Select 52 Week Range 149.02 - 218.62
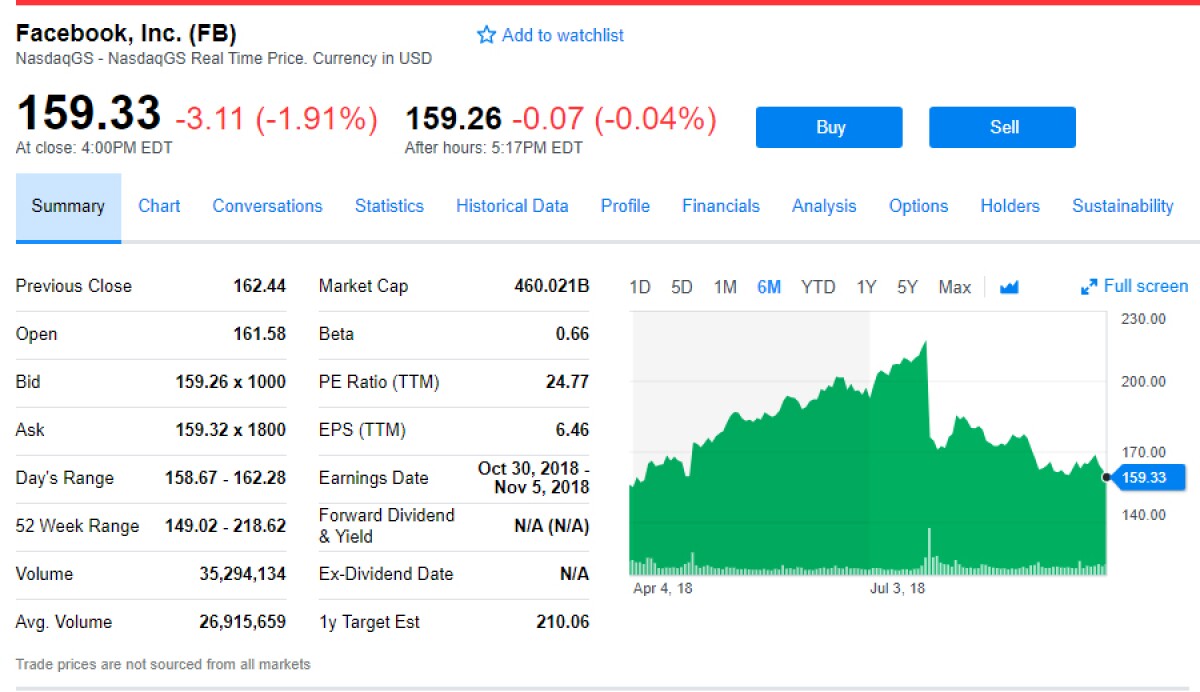Viewport: 1200px width, 692px height. click(x=225, y=526)
